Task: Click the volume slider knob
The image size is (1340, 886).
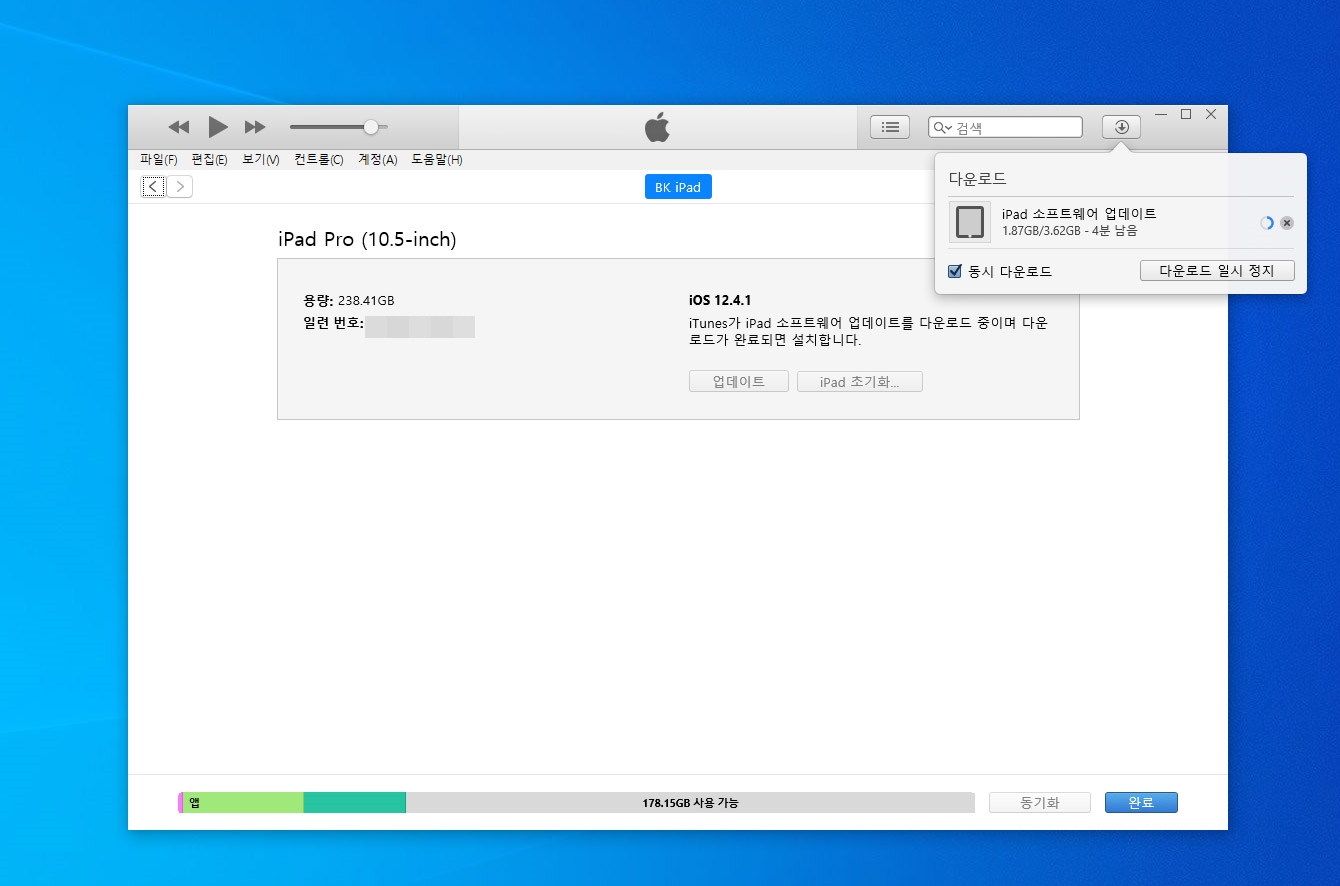Action: [371, 127]
